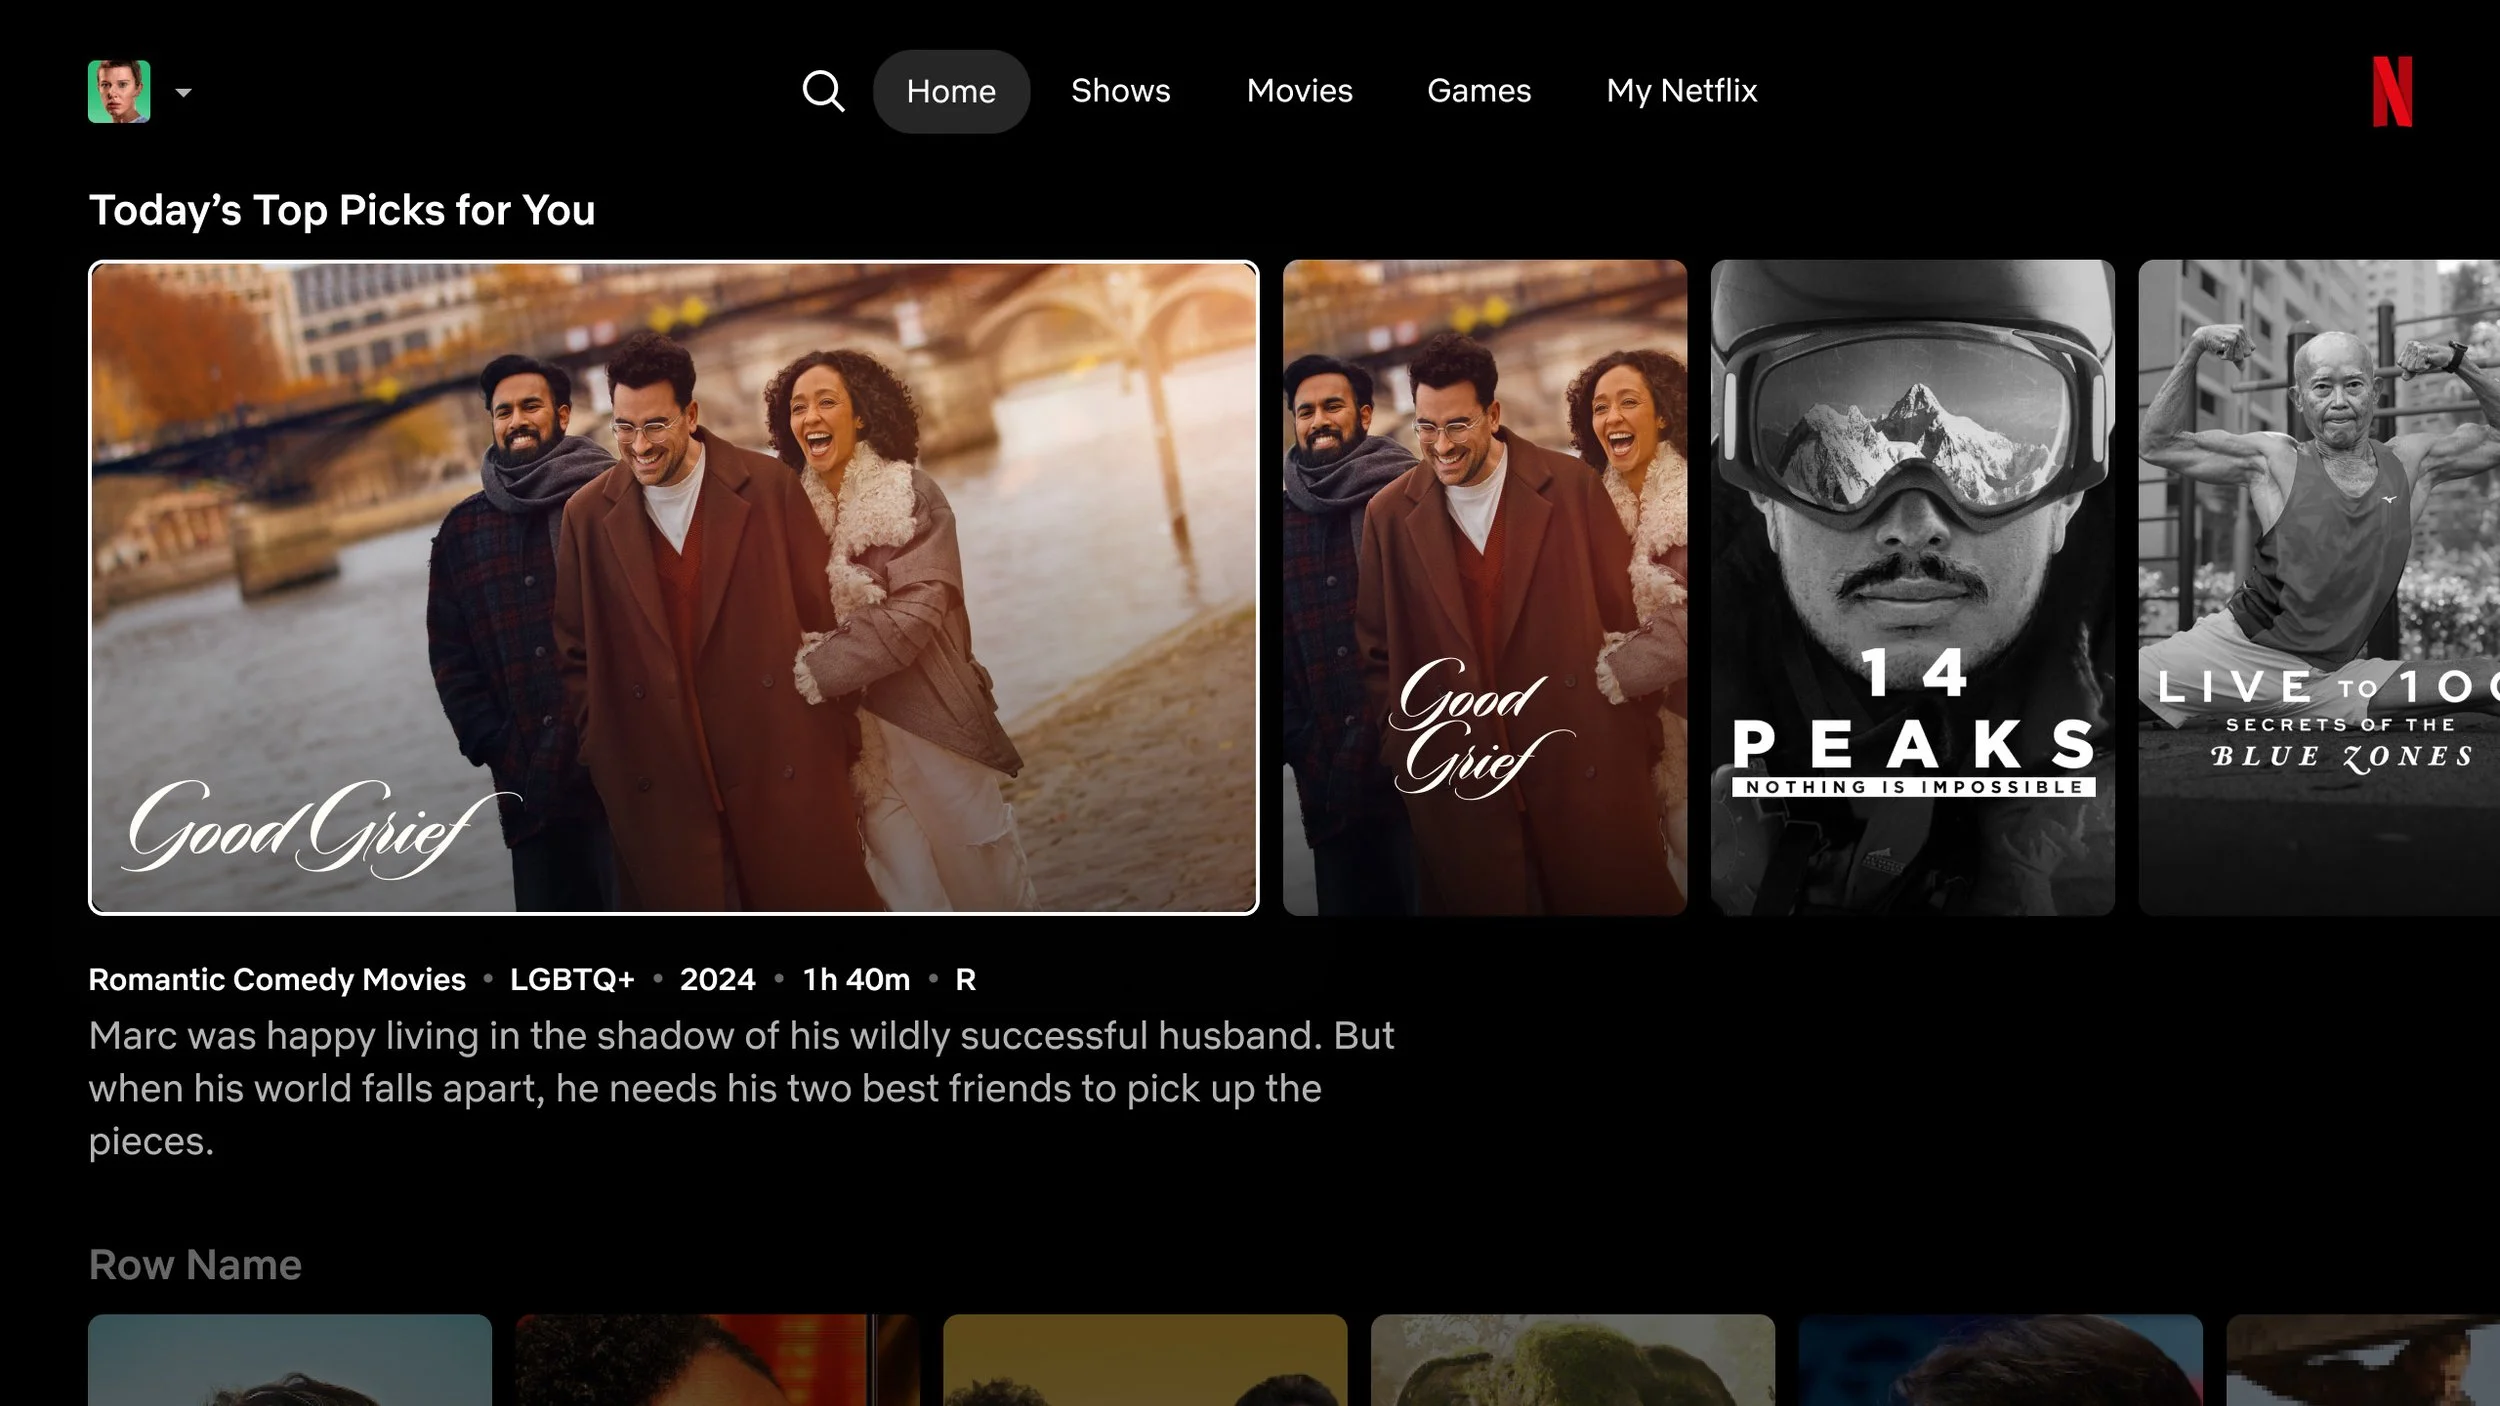The width and height of the screenshot is (2500, 1406).
Task: Select the profile avatar picture
Action: pos(119,91)
